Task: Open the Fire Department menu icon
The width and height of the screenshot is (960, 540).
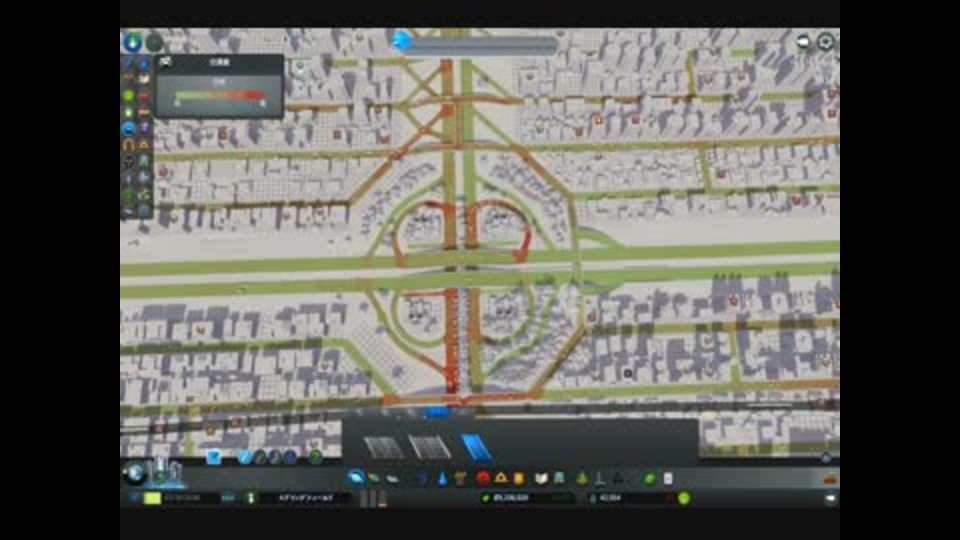Action: (500, 478)
